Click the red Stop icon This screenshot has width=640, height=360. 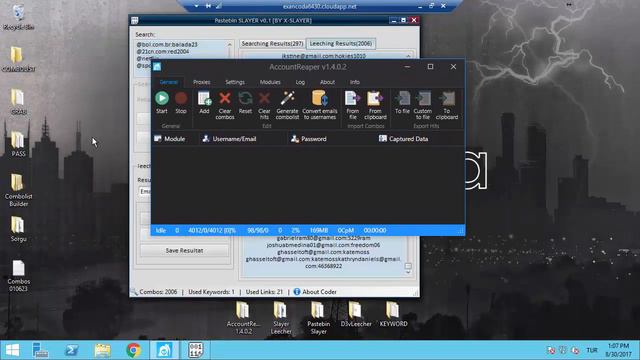click(x=181, y=102)
